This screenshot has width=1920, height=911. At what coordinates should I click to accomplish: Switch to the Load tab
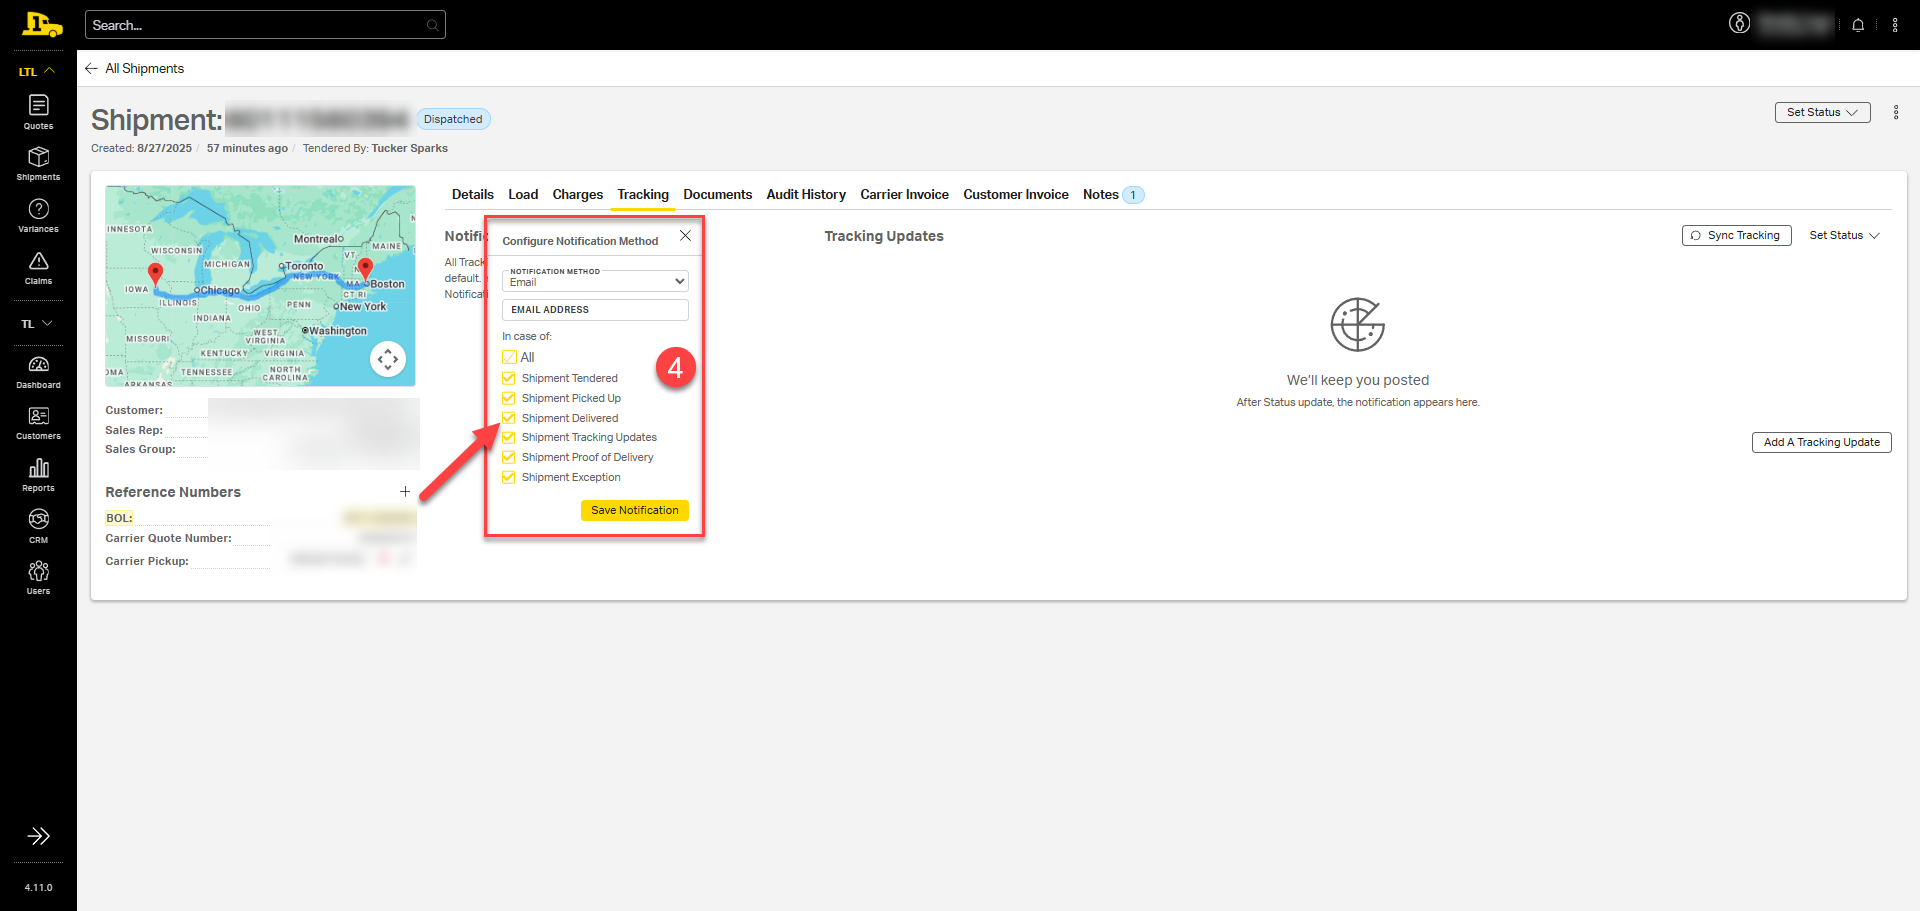point(523,195)
